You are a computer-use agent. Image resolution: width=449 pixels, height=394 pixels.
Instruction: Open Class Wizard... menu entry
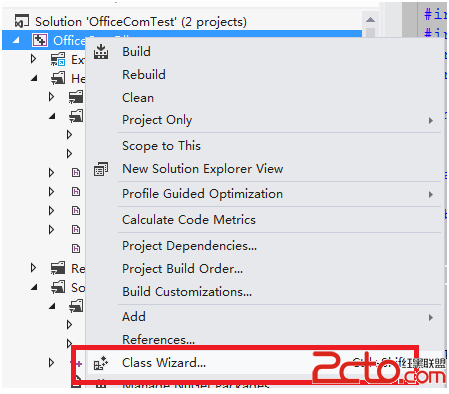coord(164,363)
